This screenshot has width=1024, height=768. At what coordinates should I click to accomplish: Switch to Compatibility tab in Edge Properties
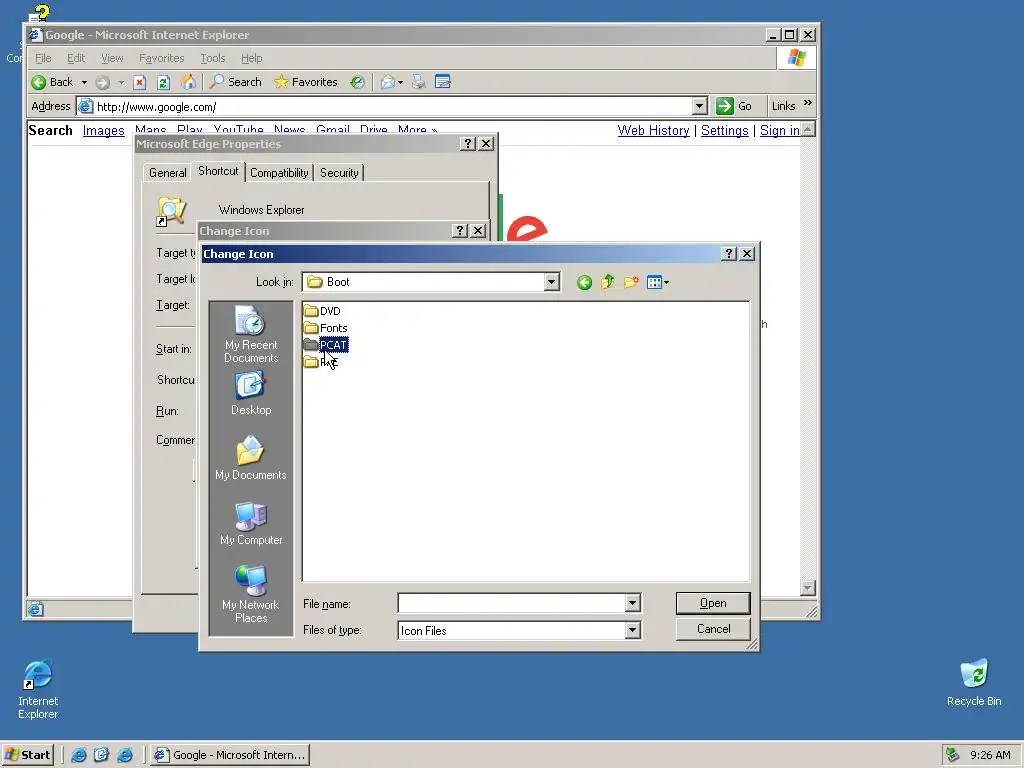[x=279, y=172]
